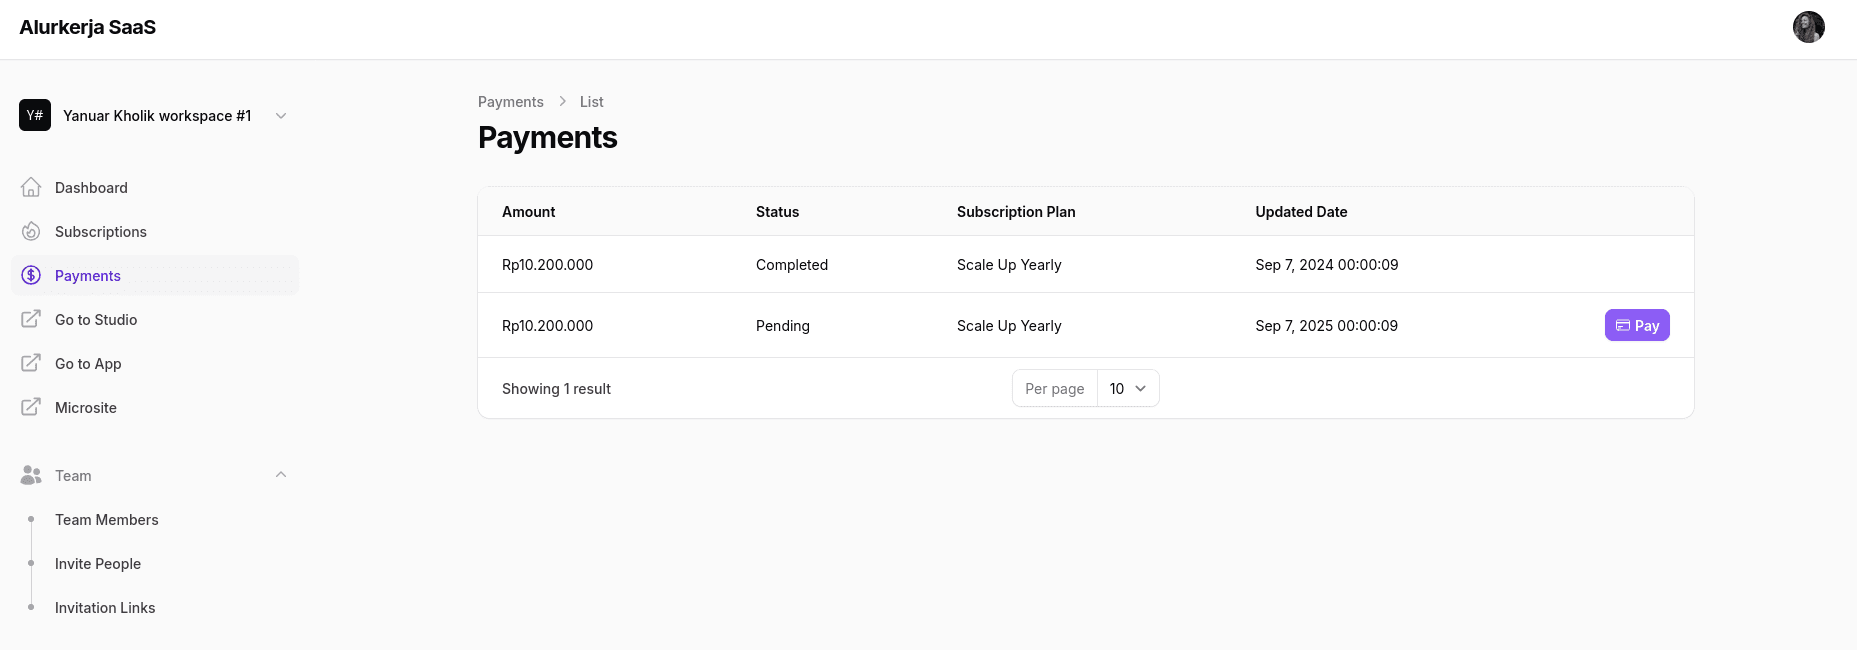Viewport: 1857px width, 650px height.
Task: Click the Team people icon
Action: tap(31, 476)
